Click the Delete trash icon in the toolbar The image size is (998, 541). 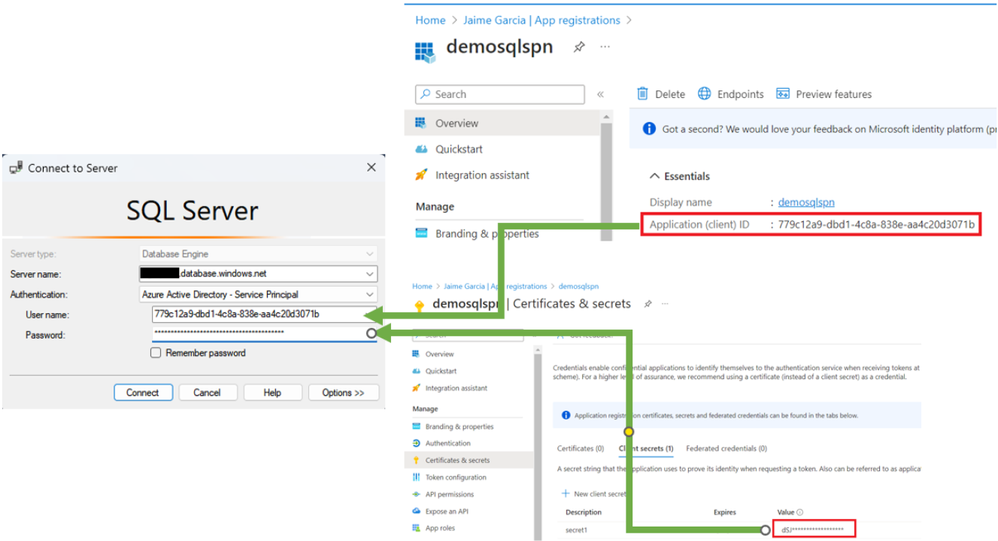click(x=642, y=94)
